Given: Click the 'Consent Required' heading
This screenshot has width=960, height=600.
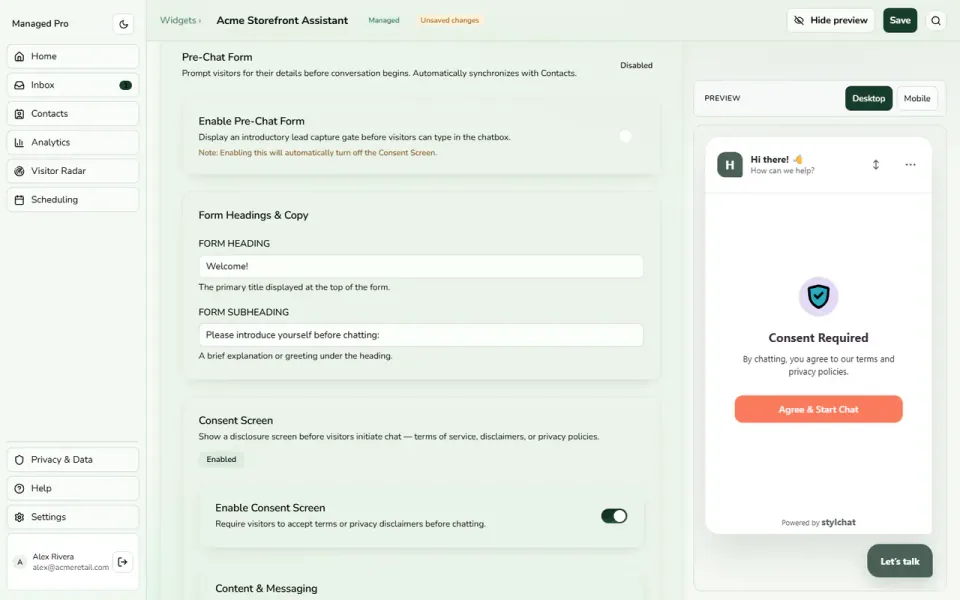Looking at the screenshot, I should click(x=818, y=338).
